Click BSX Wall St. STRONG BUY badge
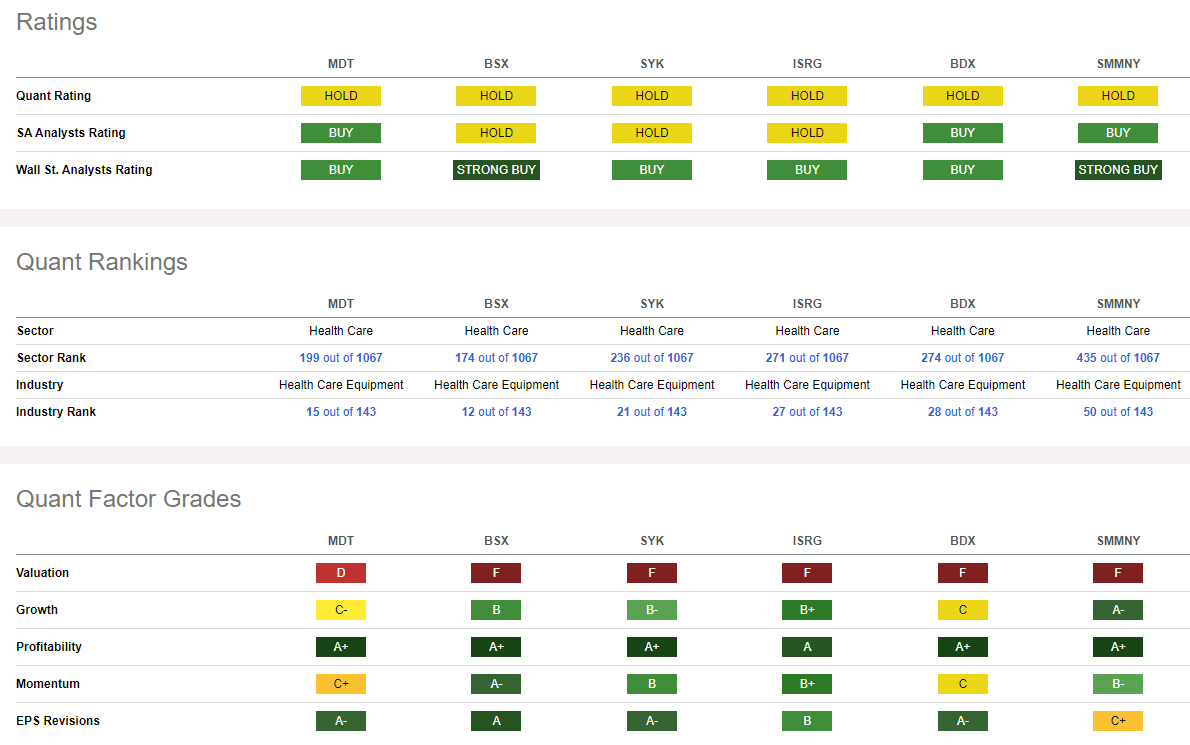1190x745 pixels. point(496,170)
